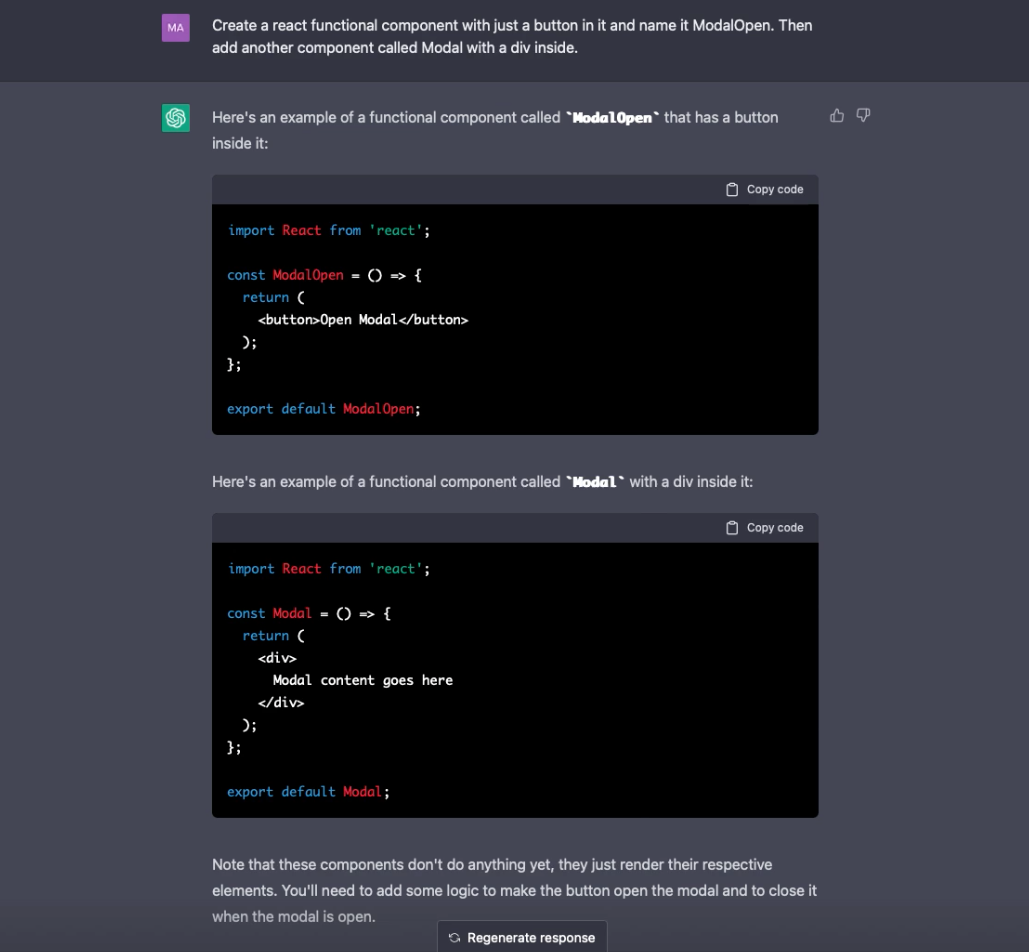This screenshot has height=952, width=1029.
Task: Click inside the second code block
Action: coord(514,680)
